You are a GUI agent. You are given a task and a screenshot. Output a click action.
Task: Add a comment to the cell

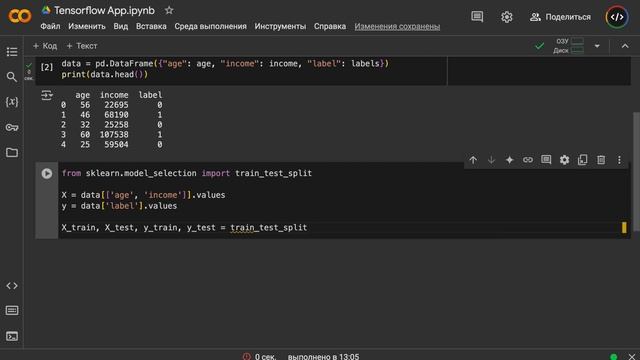click(x=546, y=160)
